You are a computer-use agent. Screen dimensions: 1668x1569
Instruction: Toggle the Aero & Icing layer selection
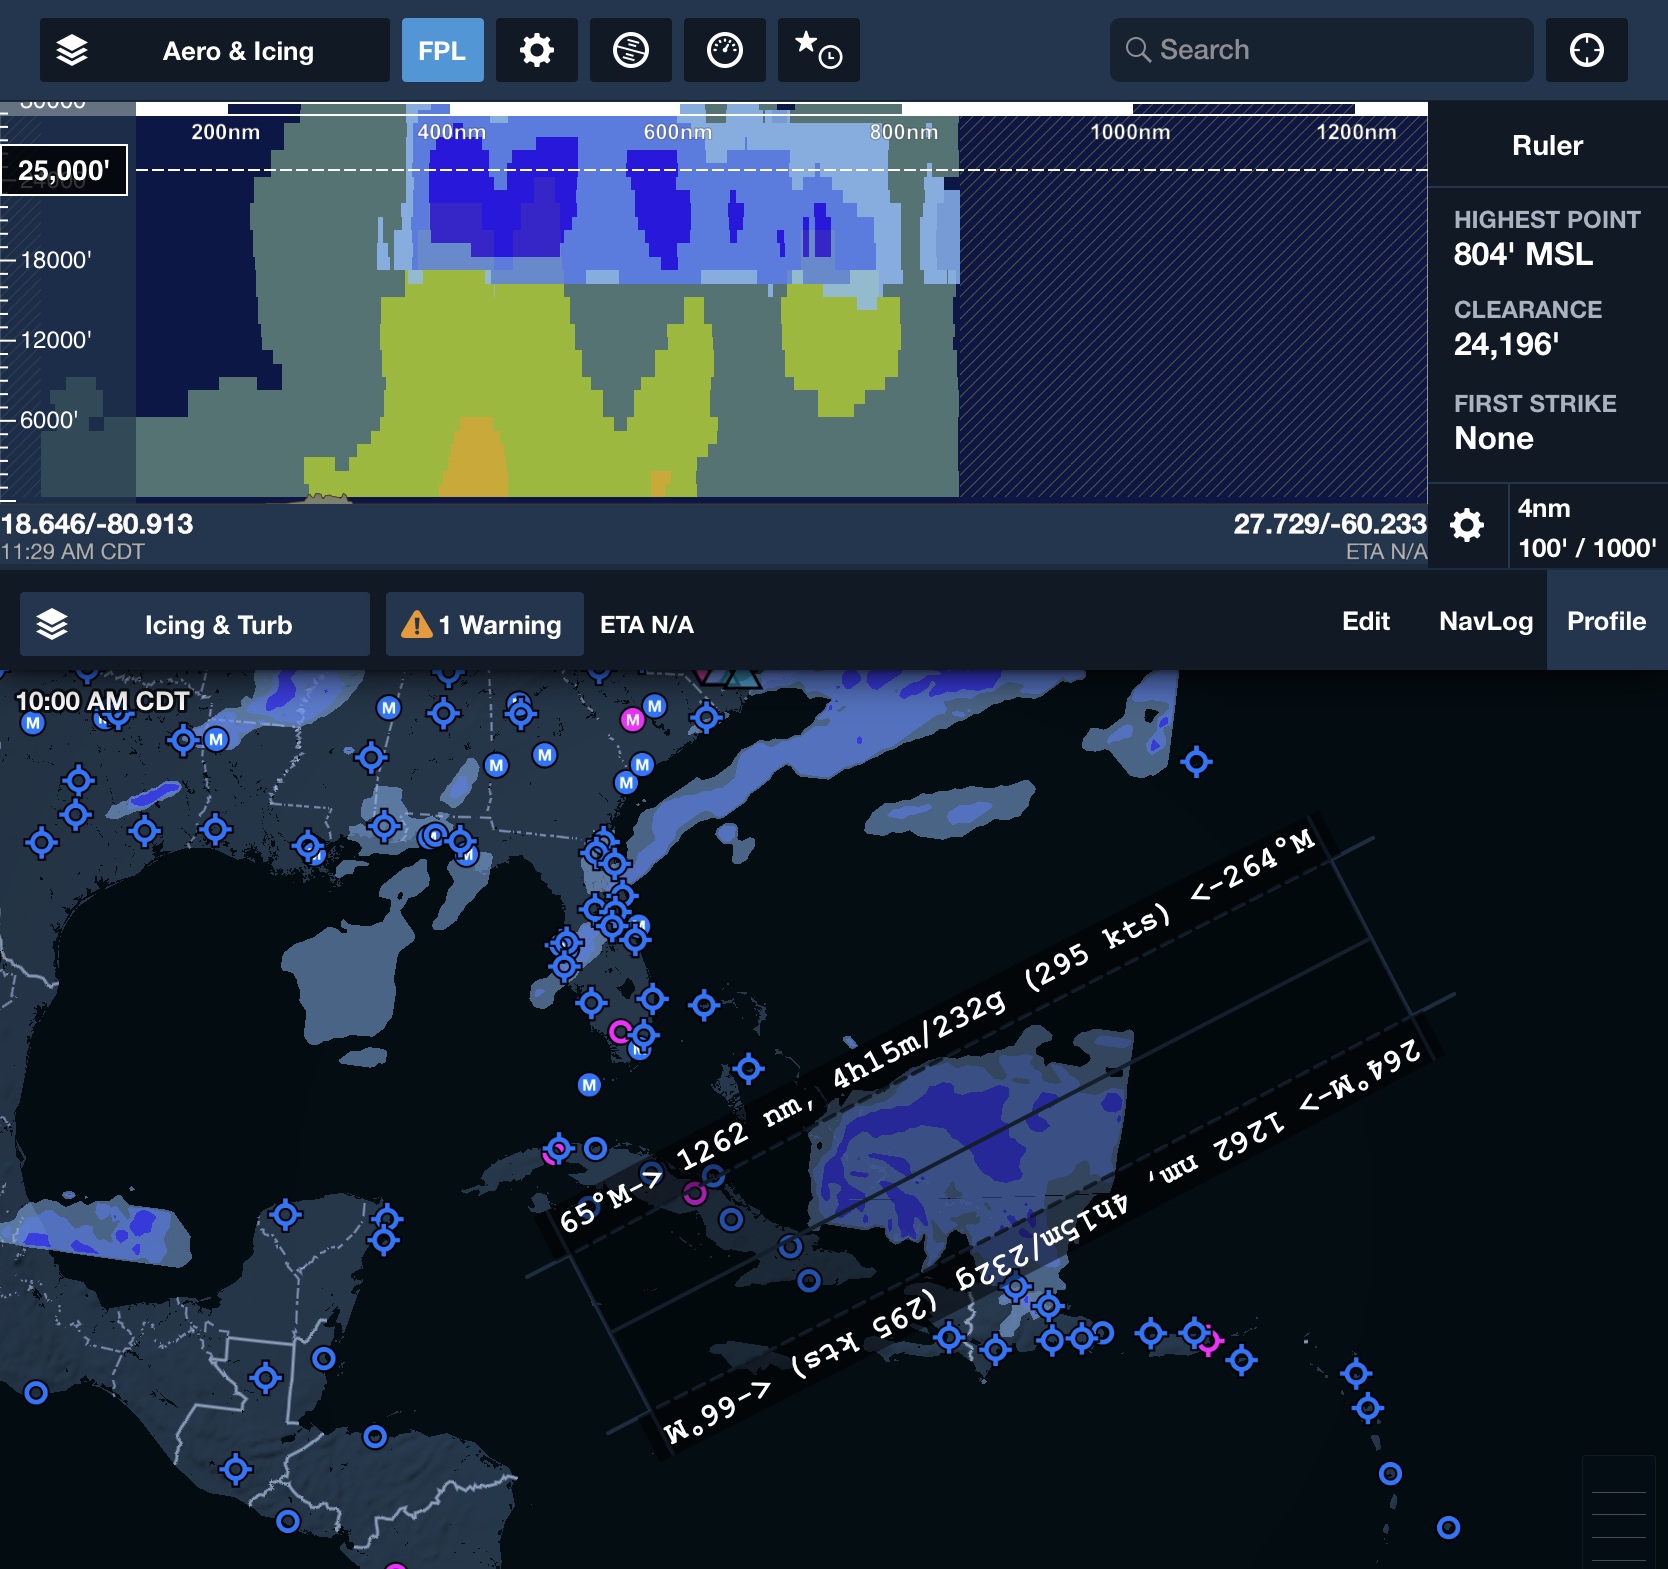pyautogui.click(x=237, y=50)
